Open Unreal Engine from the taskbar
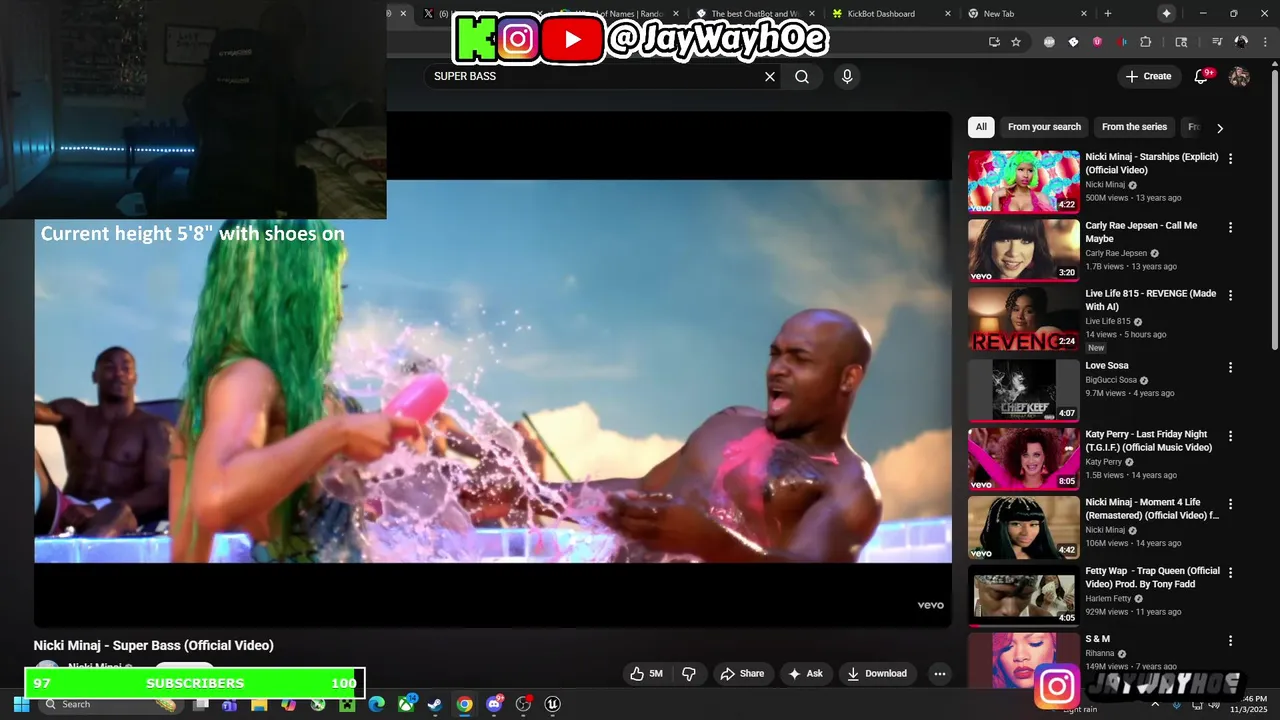The height and width of the screenshot is (720, 1280). [x=552, y=704]
